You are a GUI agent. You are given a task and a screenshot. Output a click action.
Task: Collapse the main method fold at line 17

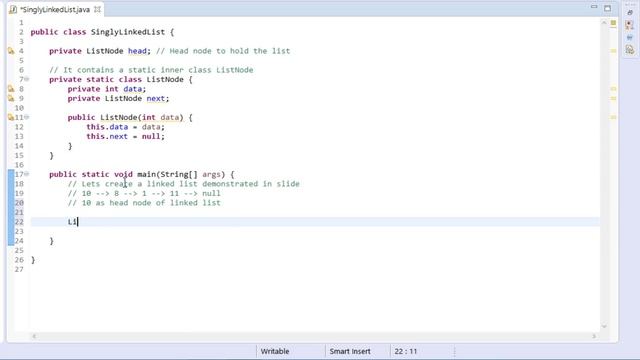(27, 174)
